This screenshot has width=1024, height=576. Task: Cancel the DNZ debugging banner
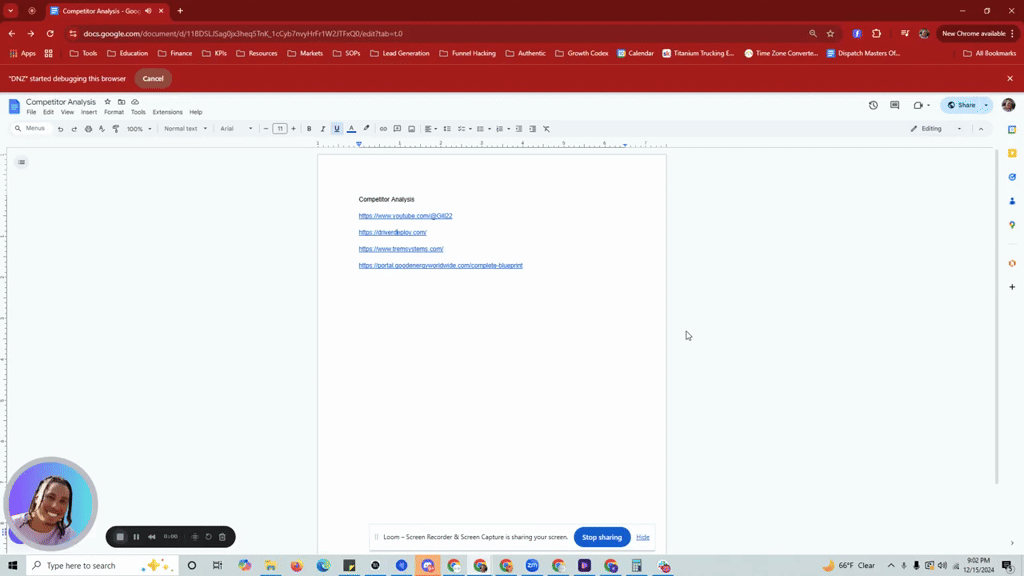pyautogui.click(x=153, y=78)
